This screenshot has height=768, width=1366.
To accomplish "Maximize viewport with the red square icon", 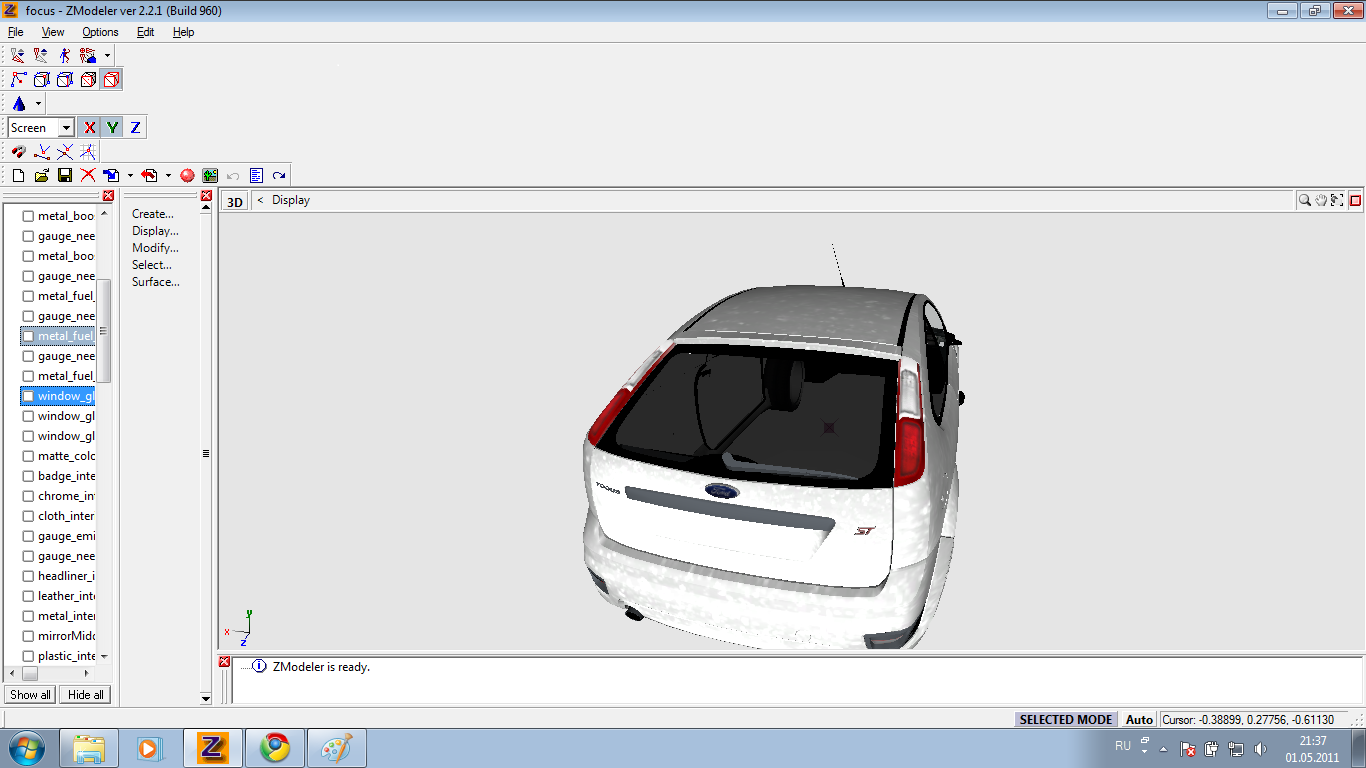I will [1356, 200].
